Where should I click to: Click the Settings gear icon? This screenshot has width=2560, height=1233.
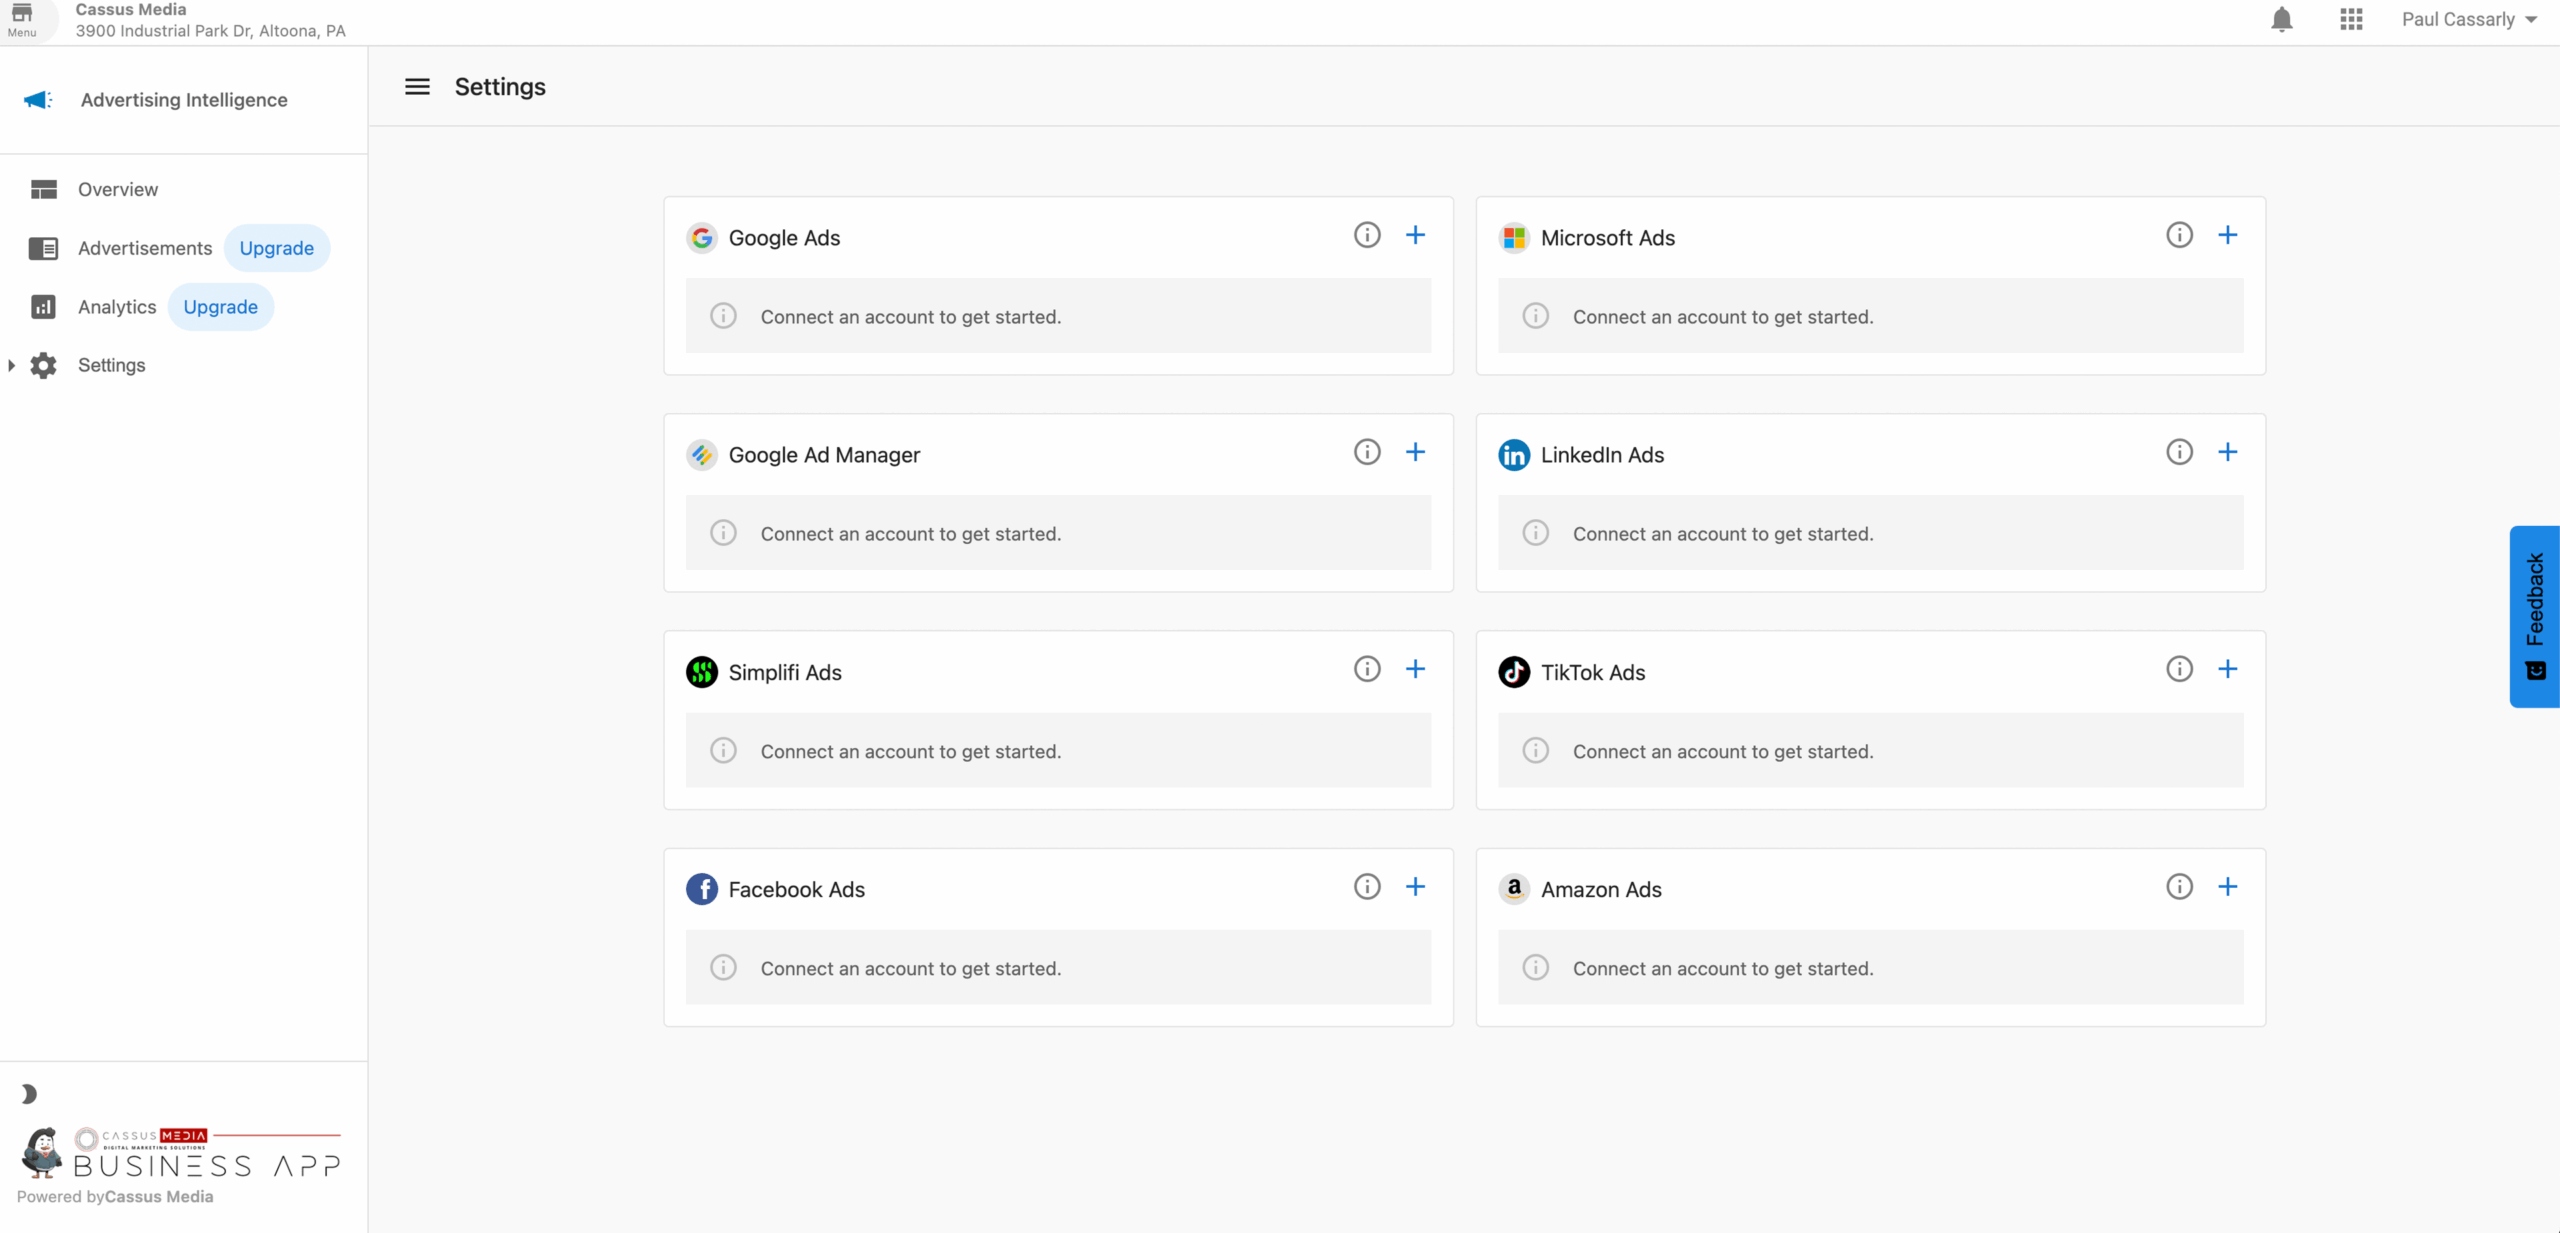pyautogui.click(x=44, y=365)
